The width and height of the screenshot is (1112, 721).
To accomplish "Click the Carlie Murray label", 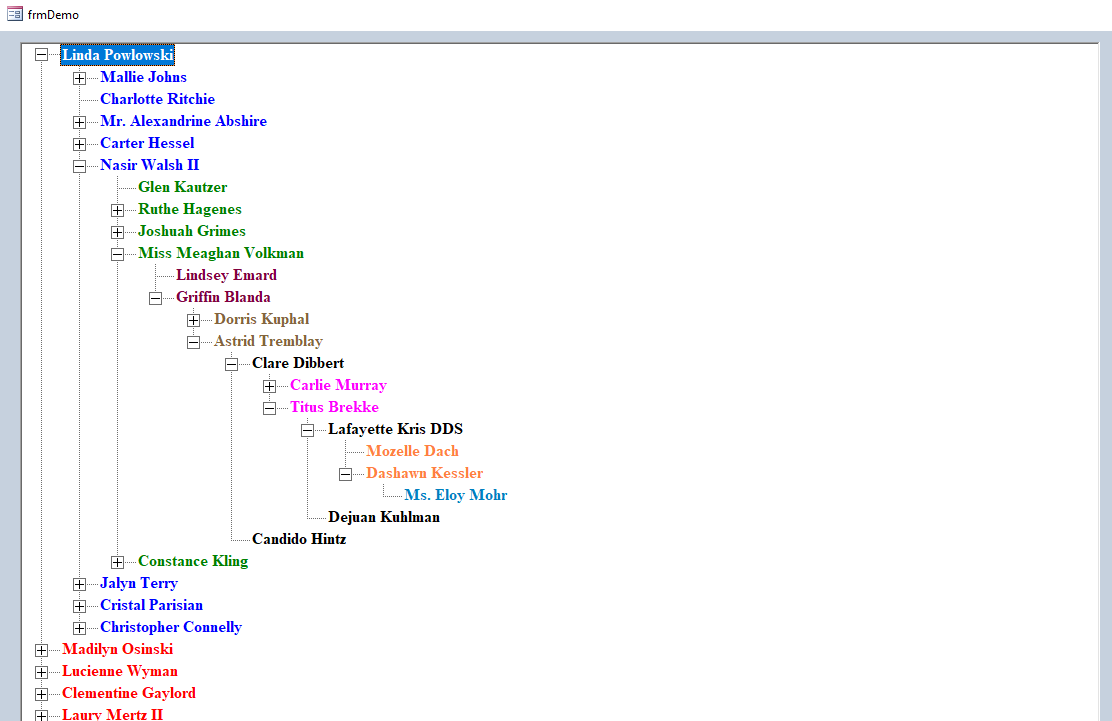I will (338, 384).
